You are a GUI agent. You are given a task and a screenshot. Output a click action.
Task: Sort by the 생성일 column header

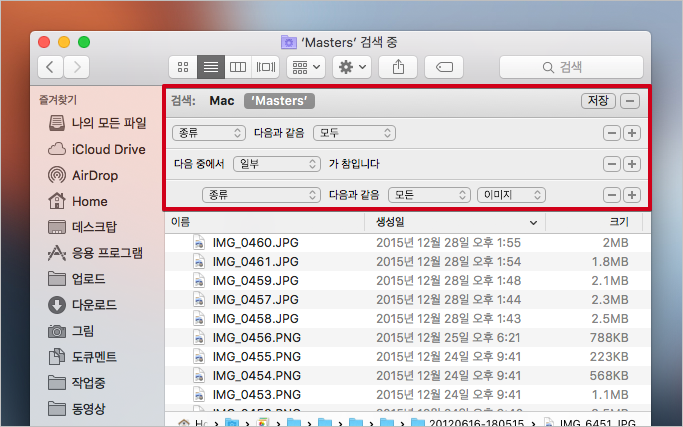455,222
